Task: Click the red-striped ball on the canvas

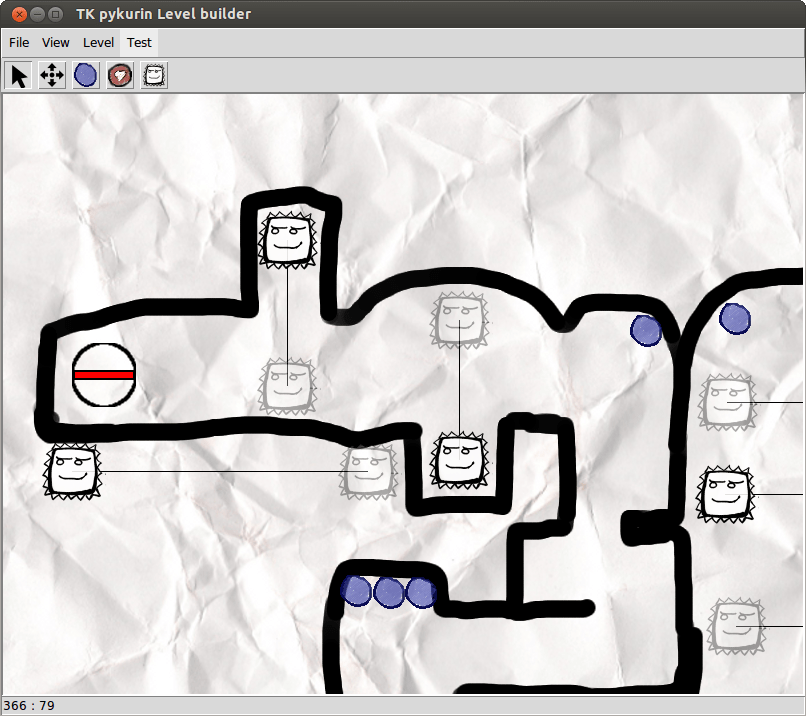Action: (104, 375)
